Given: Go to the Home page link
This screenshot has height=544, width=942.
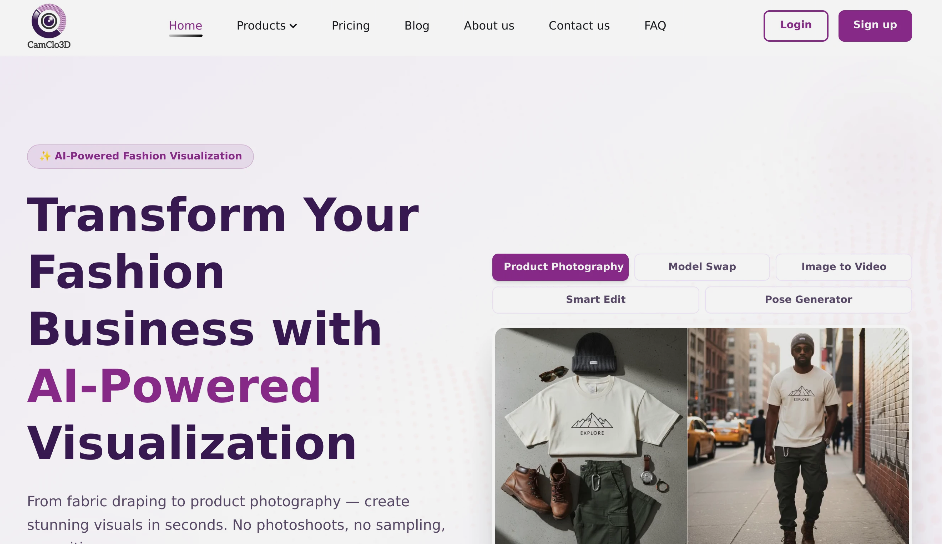Looking at the screenshot, I should tap(185, 26).
